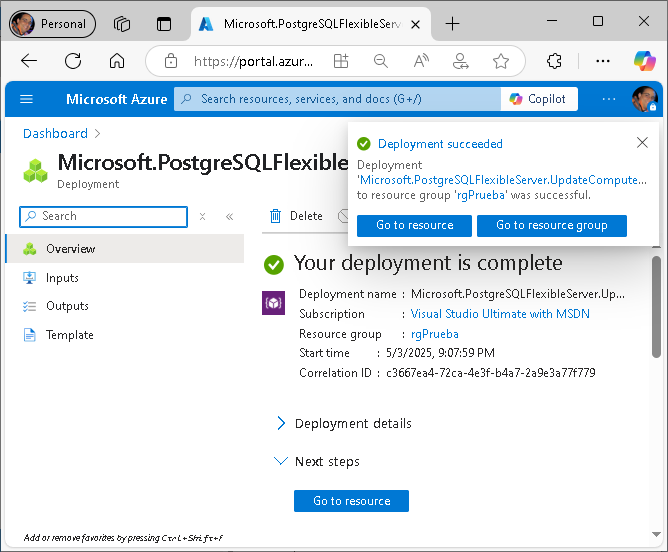
Task: Open a new browser tab
Action: 452,24
